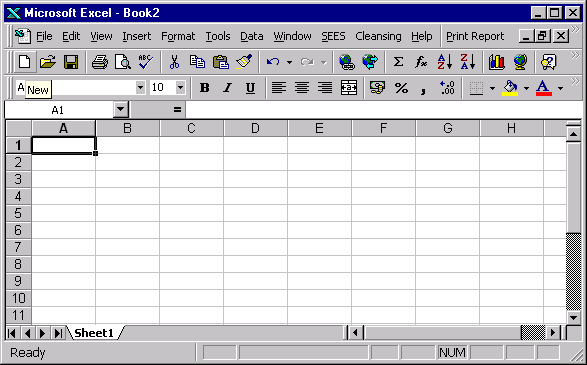Screen dimensions: 587x365
Task: Open the Borders dropdown arrow
Action: (492, 88)
